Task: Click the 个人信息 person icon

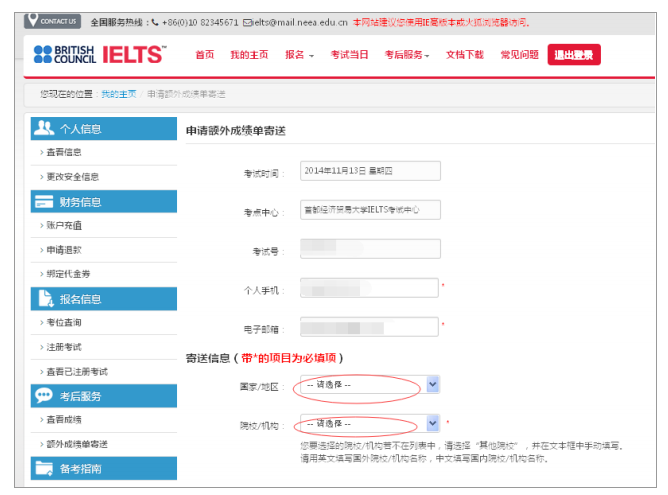Action: pyautogui.click(x=43, y=128)
